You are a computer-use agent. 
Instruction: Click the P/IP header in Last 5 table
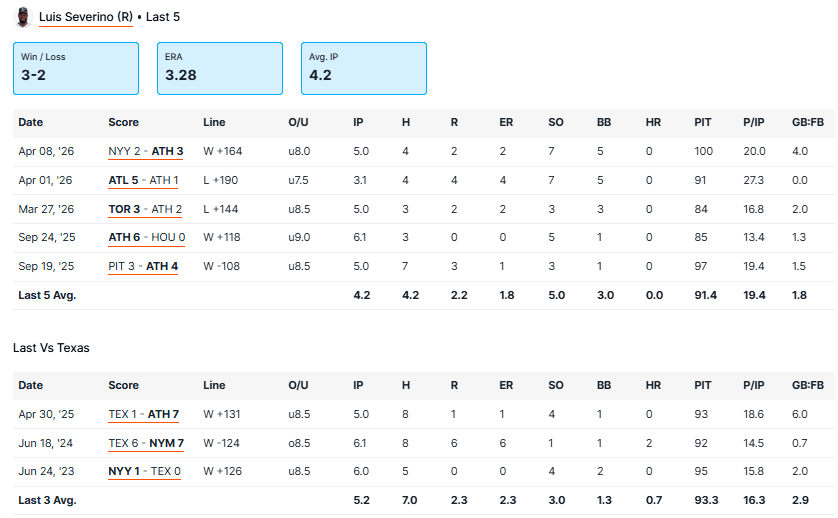(x=754, y=122)
